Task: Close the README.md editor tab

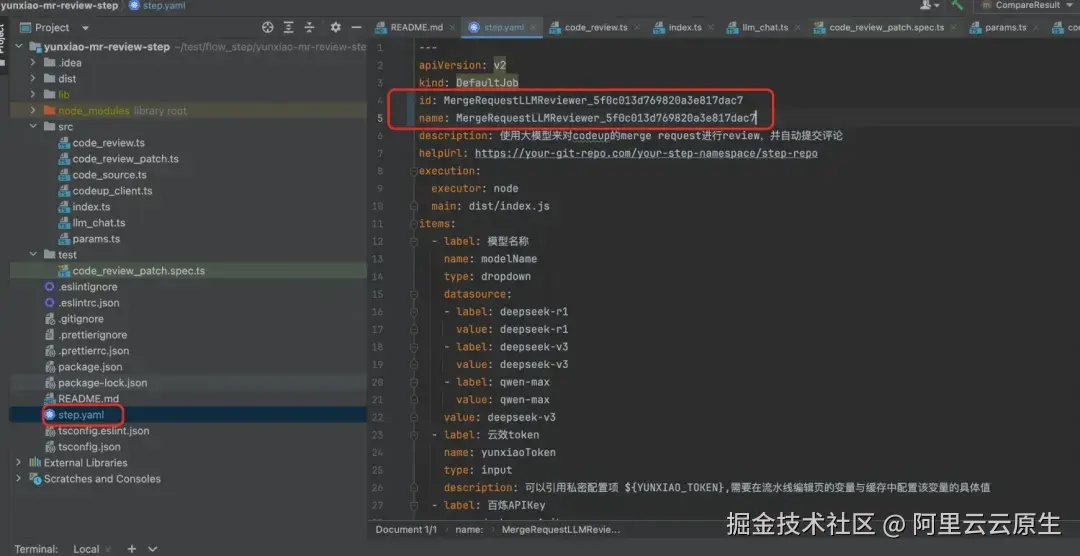Action: coord(455,28)
